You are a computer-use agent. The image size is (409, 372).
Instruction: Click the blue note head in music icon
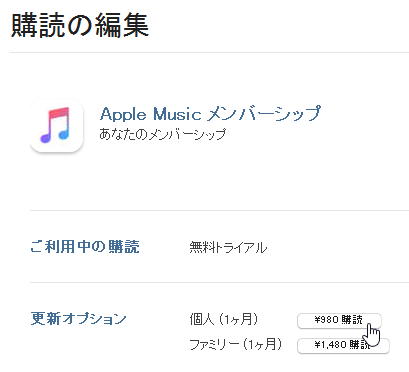click(x=64, y=133)
